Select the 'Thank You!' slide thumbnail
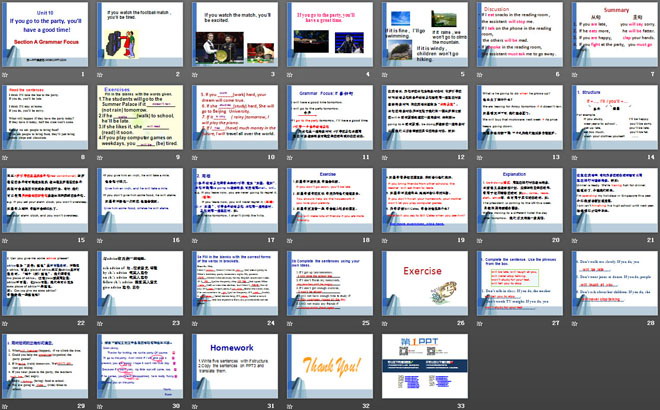This screenshot has height=410, width=660. coord(330,366)
